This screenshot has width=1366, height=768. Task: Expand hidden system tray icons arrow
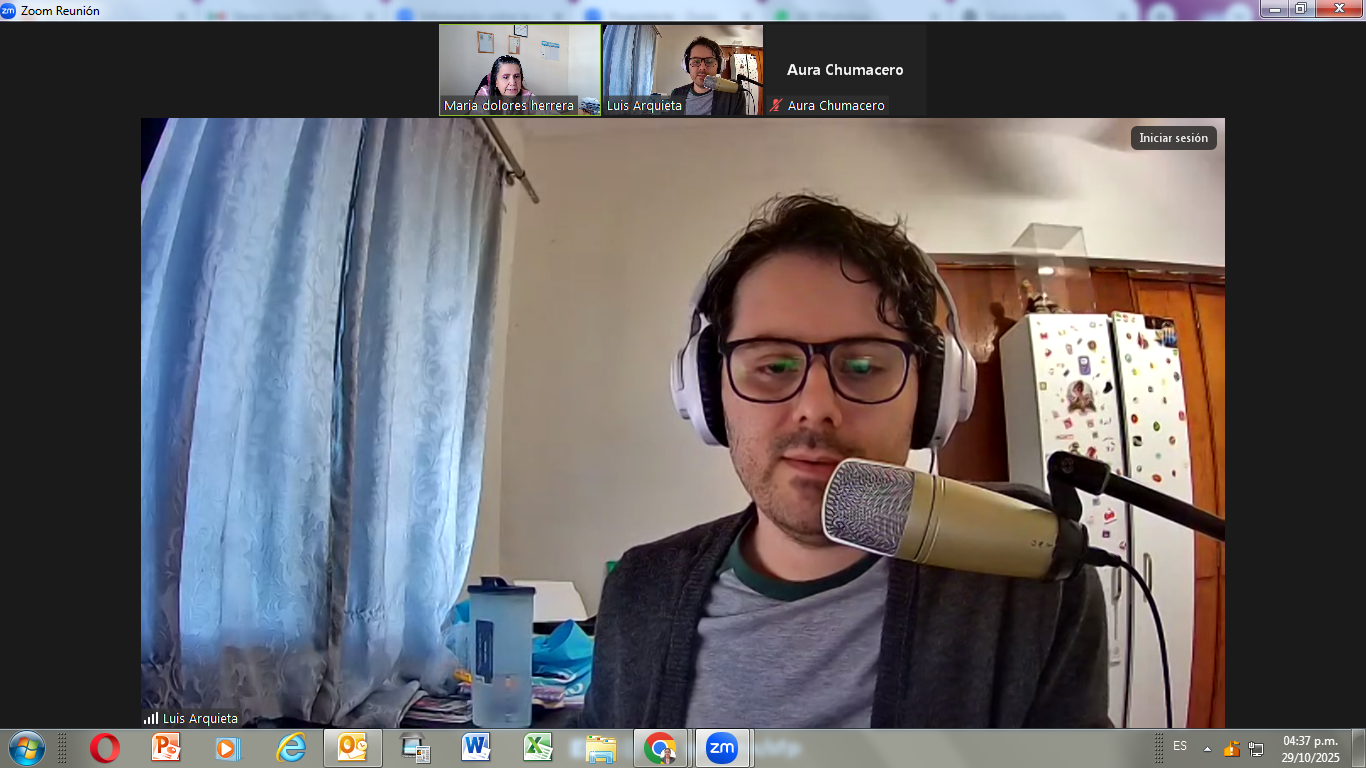coord(1207,748)
